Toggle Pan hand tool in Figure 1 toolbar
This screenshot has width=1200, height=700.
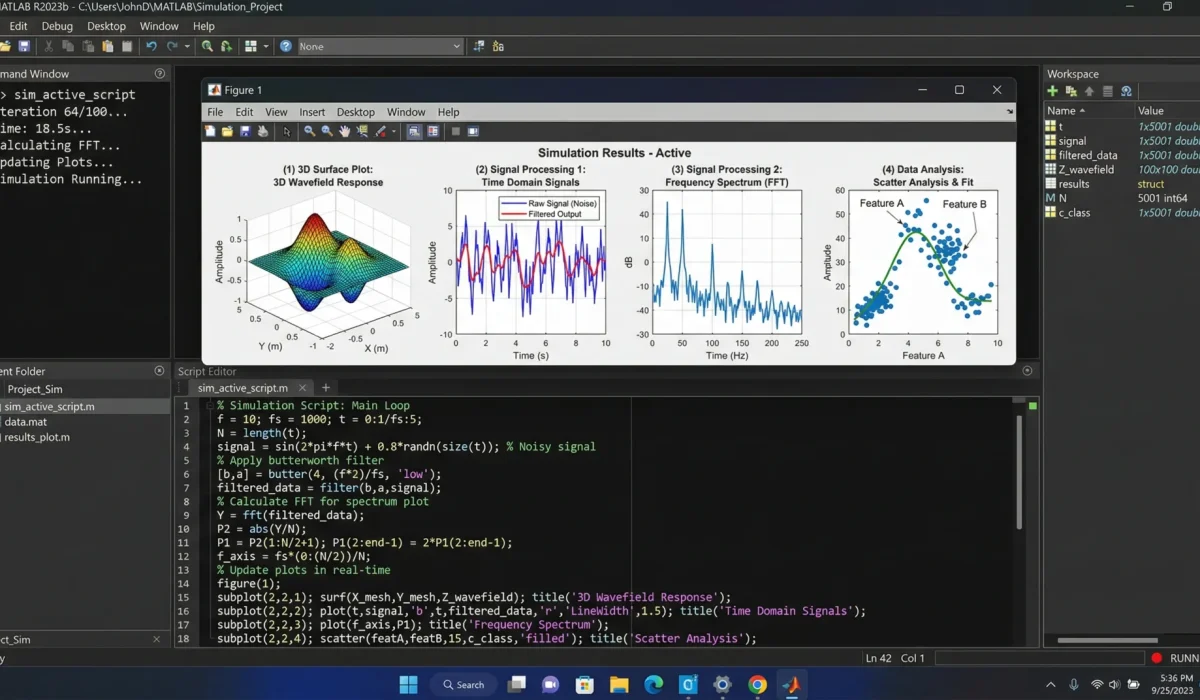345,131
